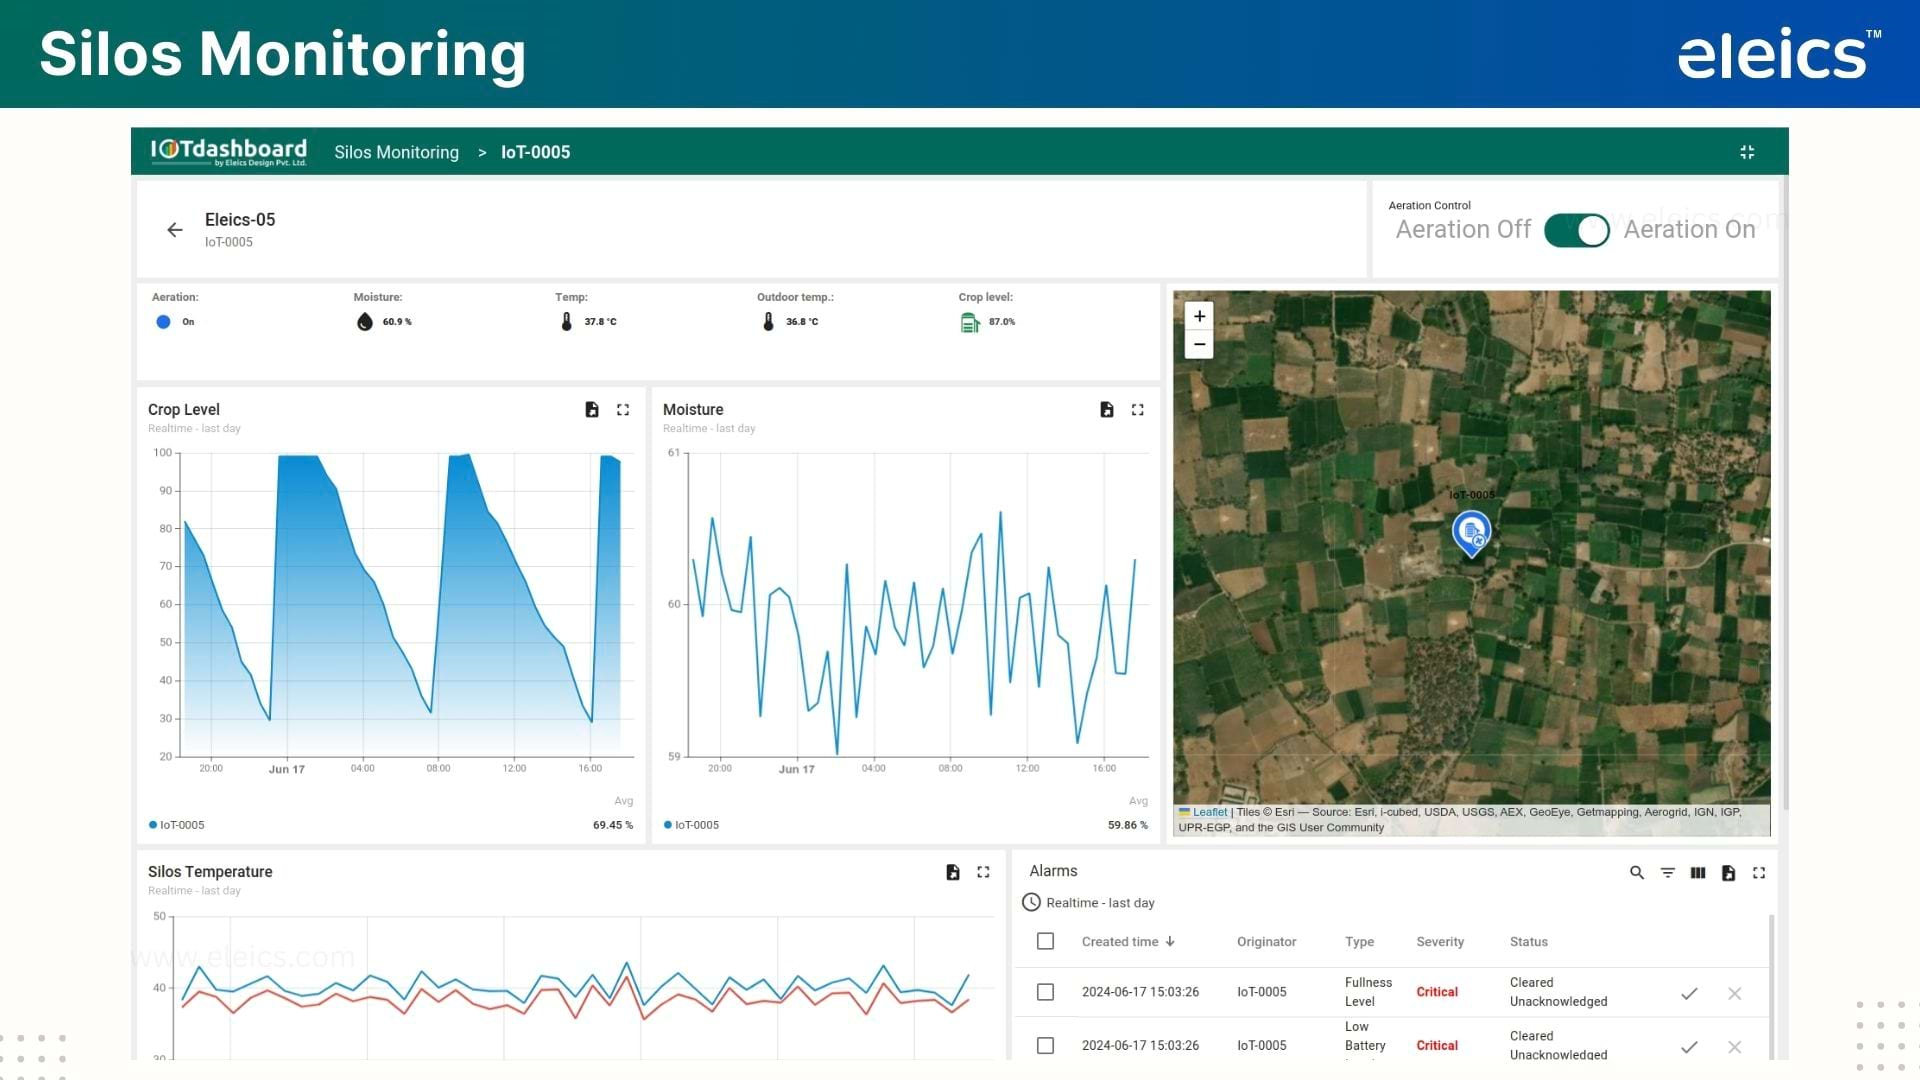The image size is (1920, 1080).
Task: Search alarms with the magnifier icon
Action: [x=1637, y=873]
